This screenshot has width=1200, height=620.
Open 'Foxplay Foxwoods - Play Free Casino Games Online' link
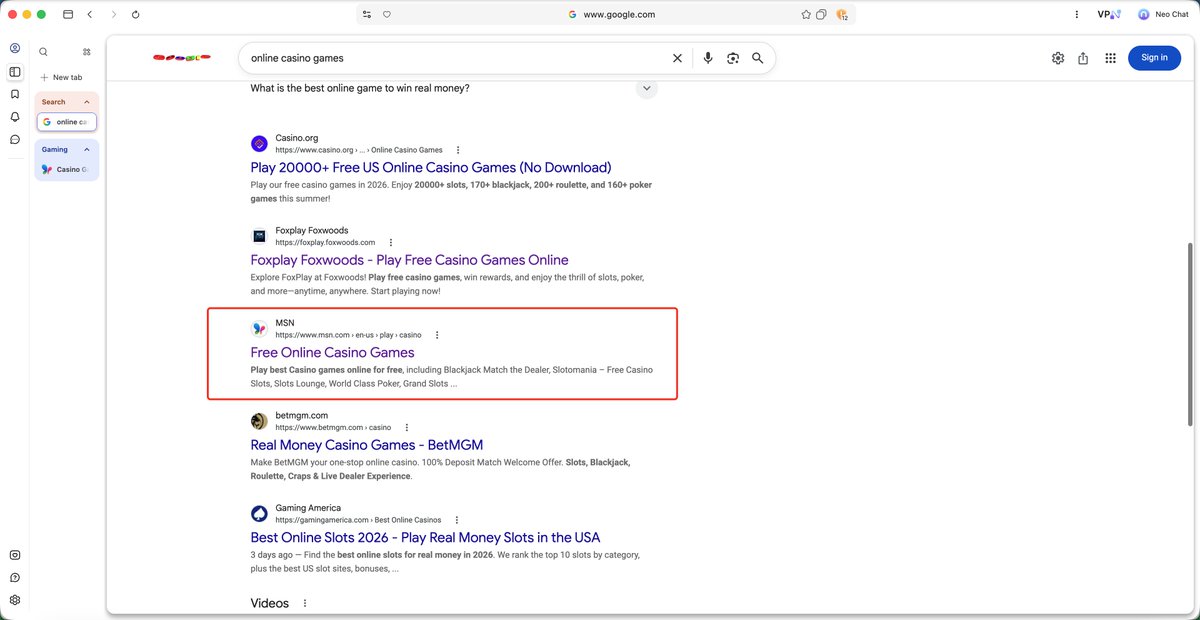coord(409,260)
